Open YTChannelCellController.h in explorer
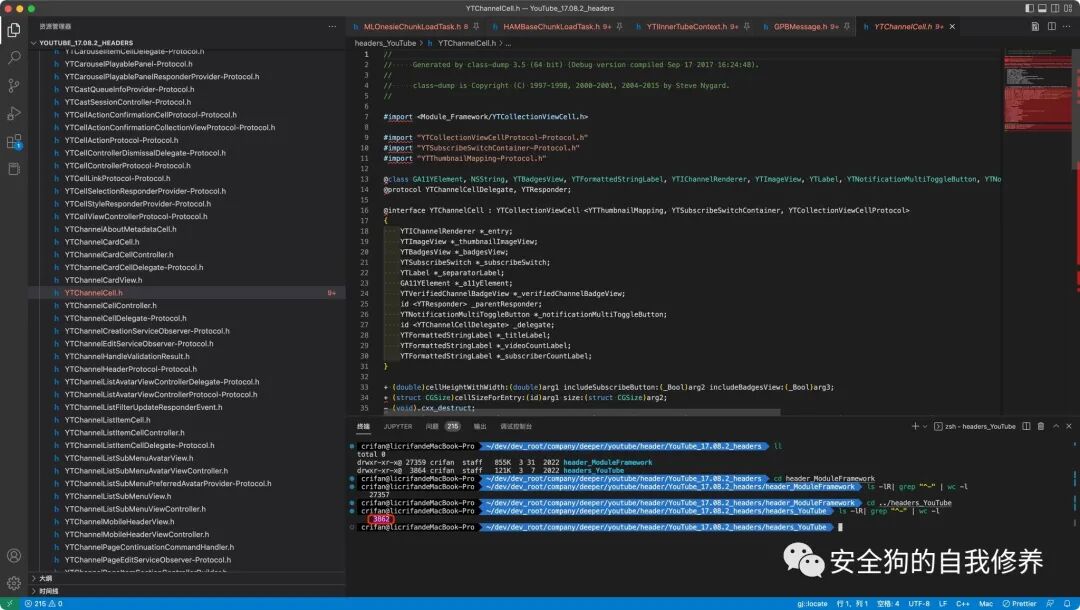Image resolution: width=1080 pixels, height=610 pixels. pos(110,306)
